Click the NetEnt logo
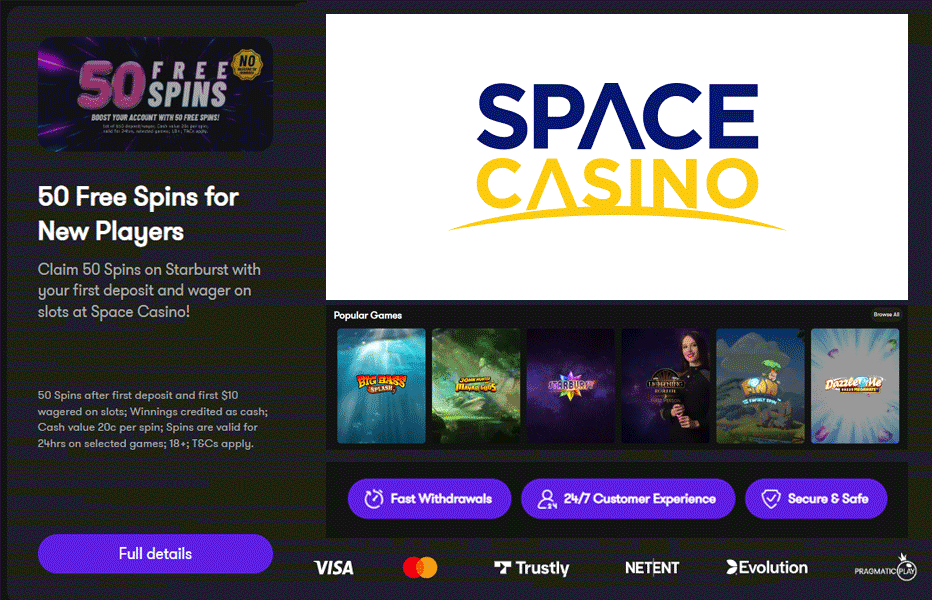This screenshot has height=600, width=932. (651, 568)
